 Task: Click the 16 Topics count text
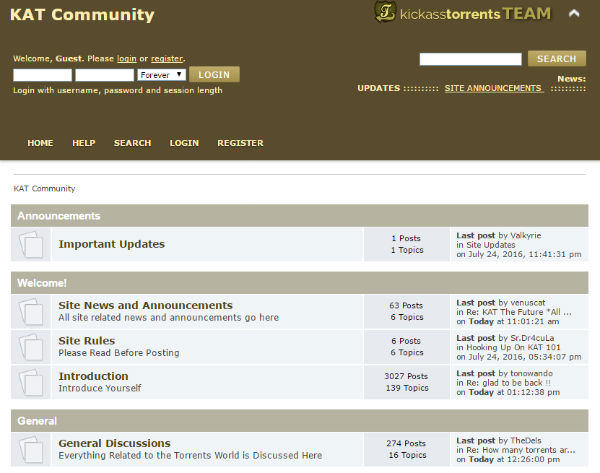[x=408, y=455]
